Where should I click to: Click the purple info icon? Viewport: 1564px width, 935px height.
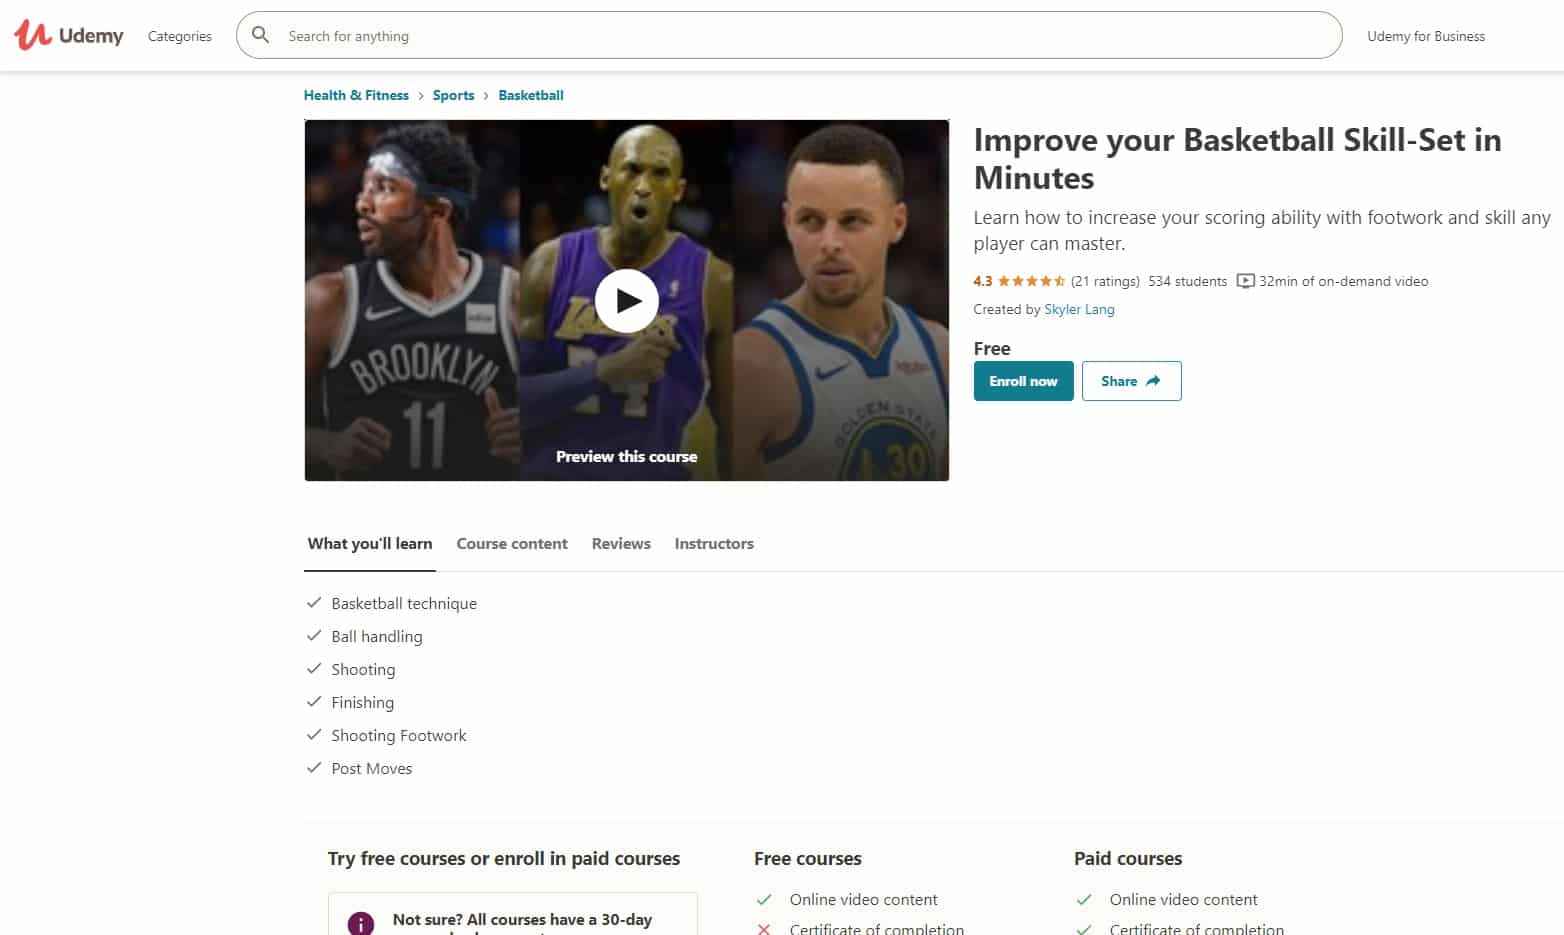pos(361,924)
